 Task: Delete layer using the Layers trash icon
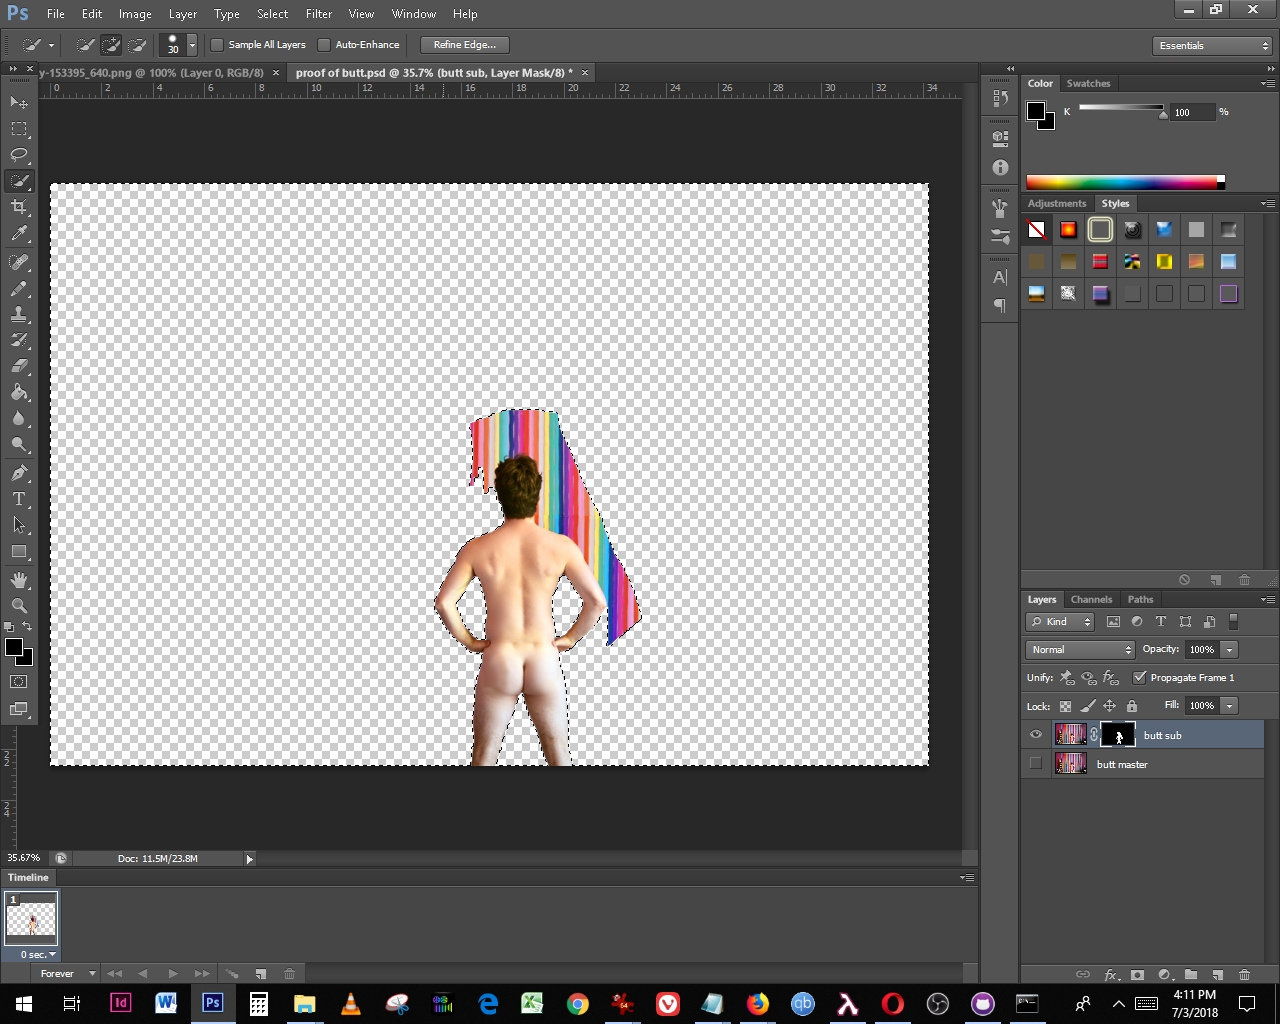(x=1244, y=974)
